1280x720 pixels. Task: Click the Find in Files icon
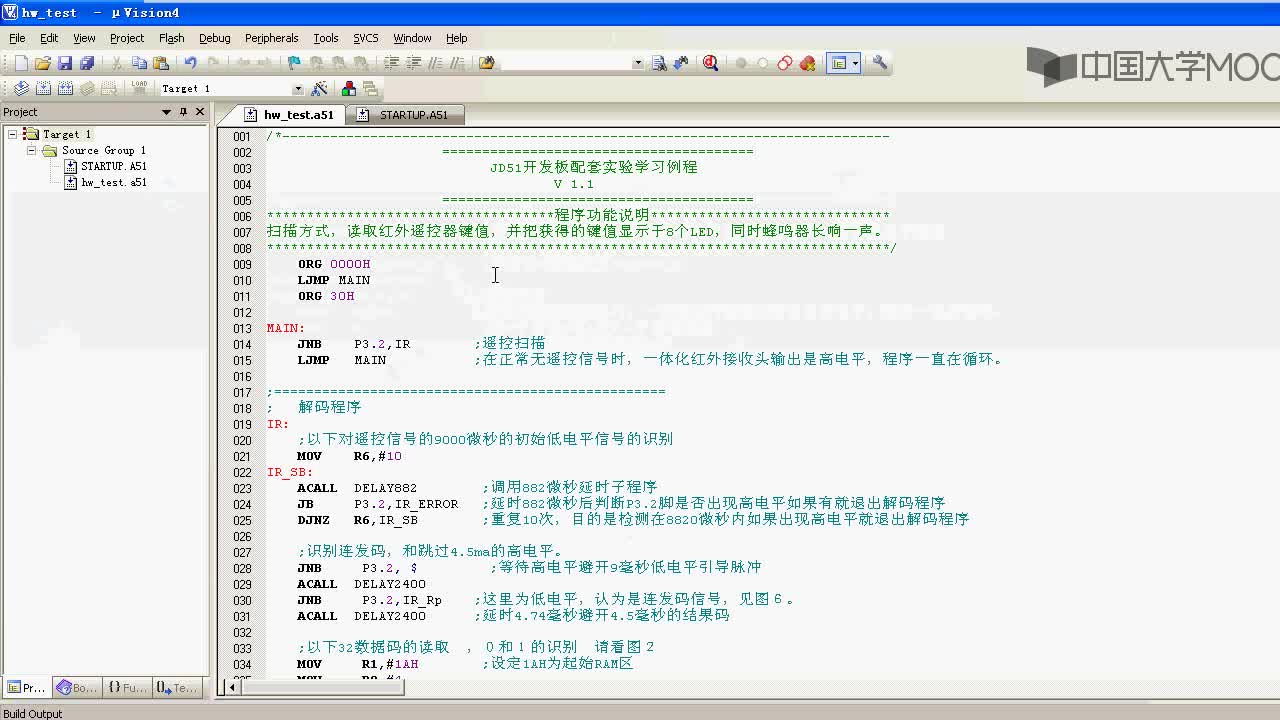[x=486, y=63]
